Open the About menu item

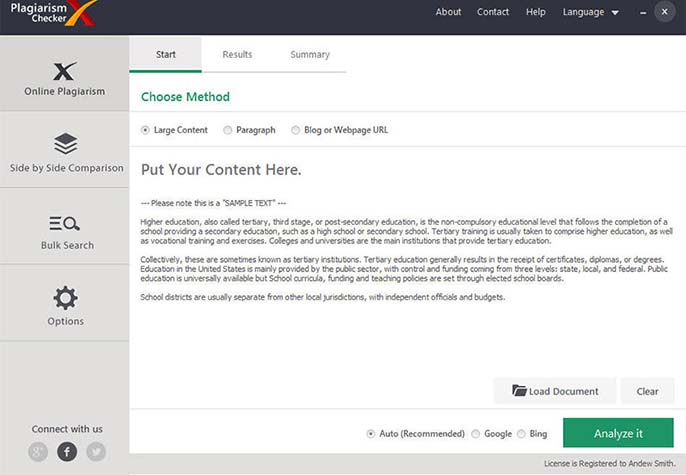(x=448, y=12)
